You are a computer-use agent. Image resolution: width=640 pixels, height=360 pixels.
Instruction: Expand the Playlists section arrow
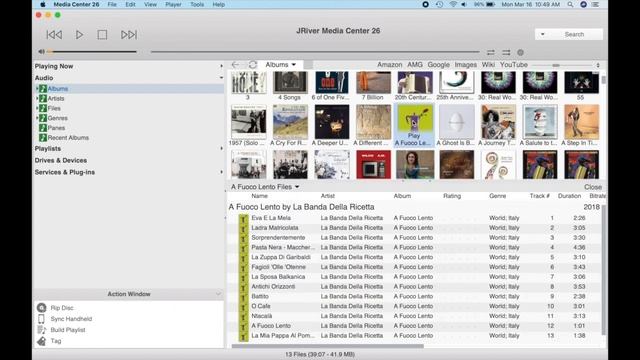221,149
